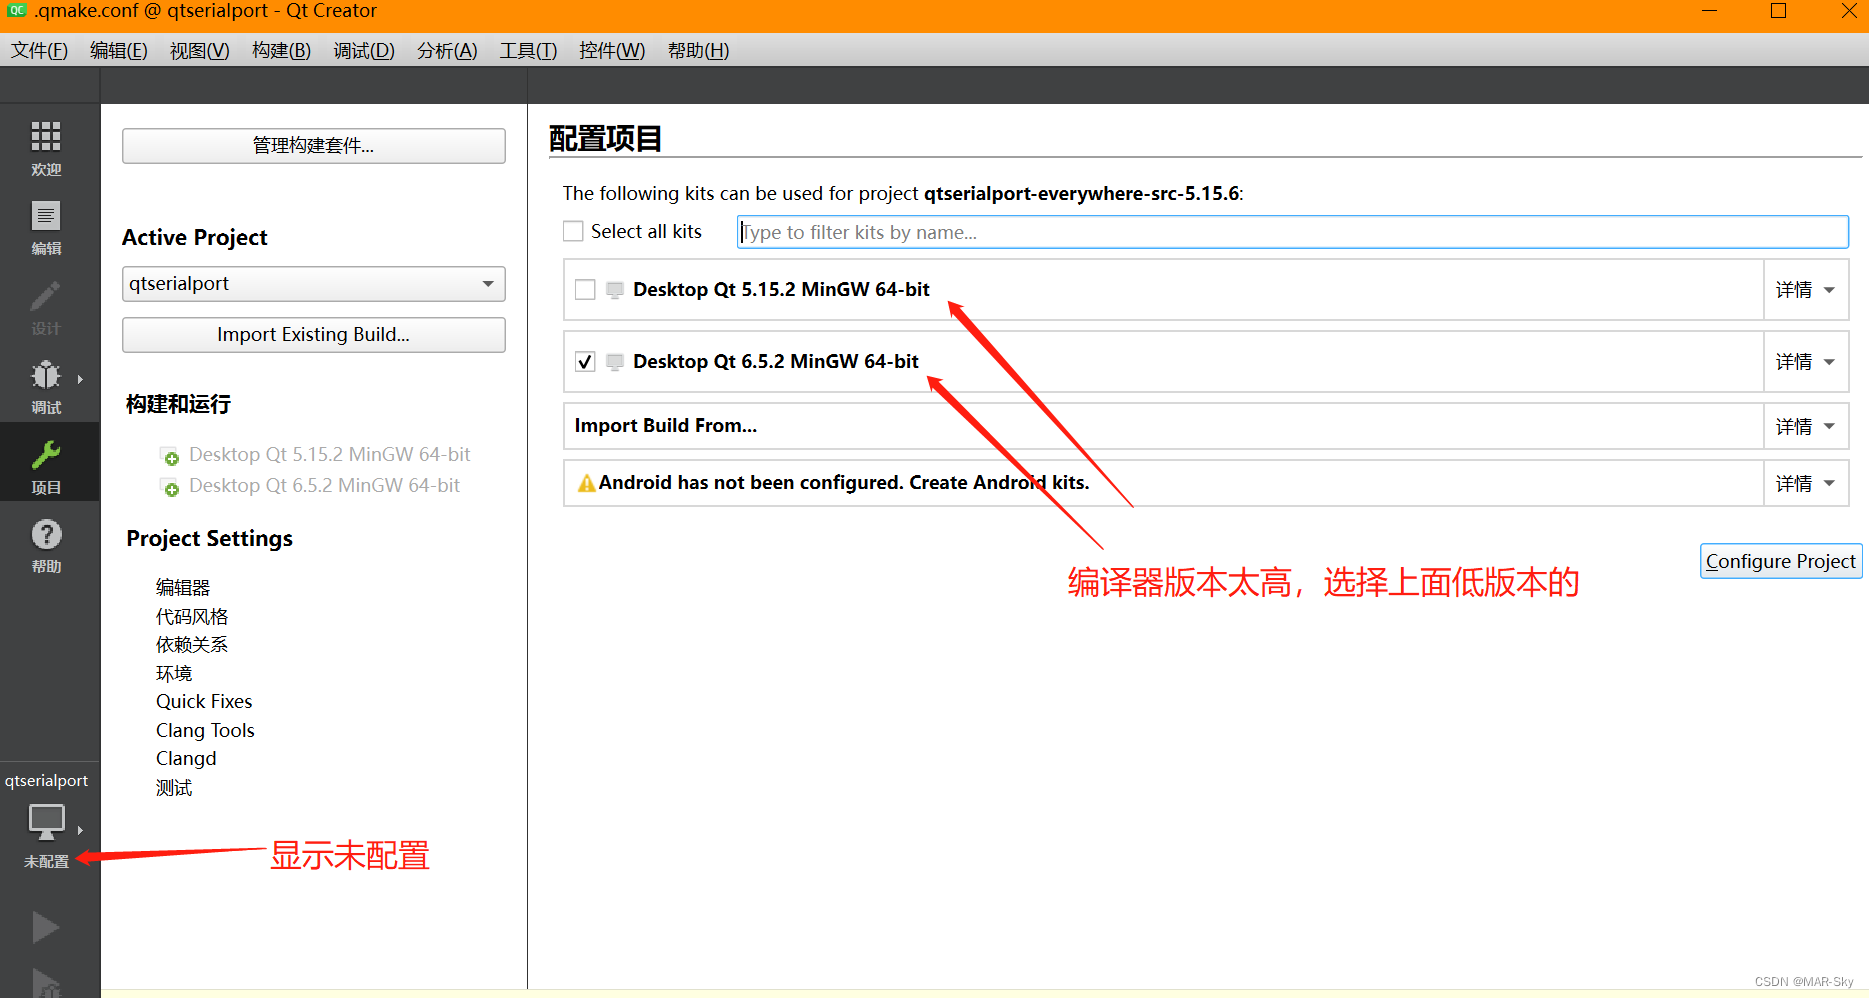Open the Projects (项目) mode
The width and height of the screenshot is (1869, 998).
pos(46,466)
